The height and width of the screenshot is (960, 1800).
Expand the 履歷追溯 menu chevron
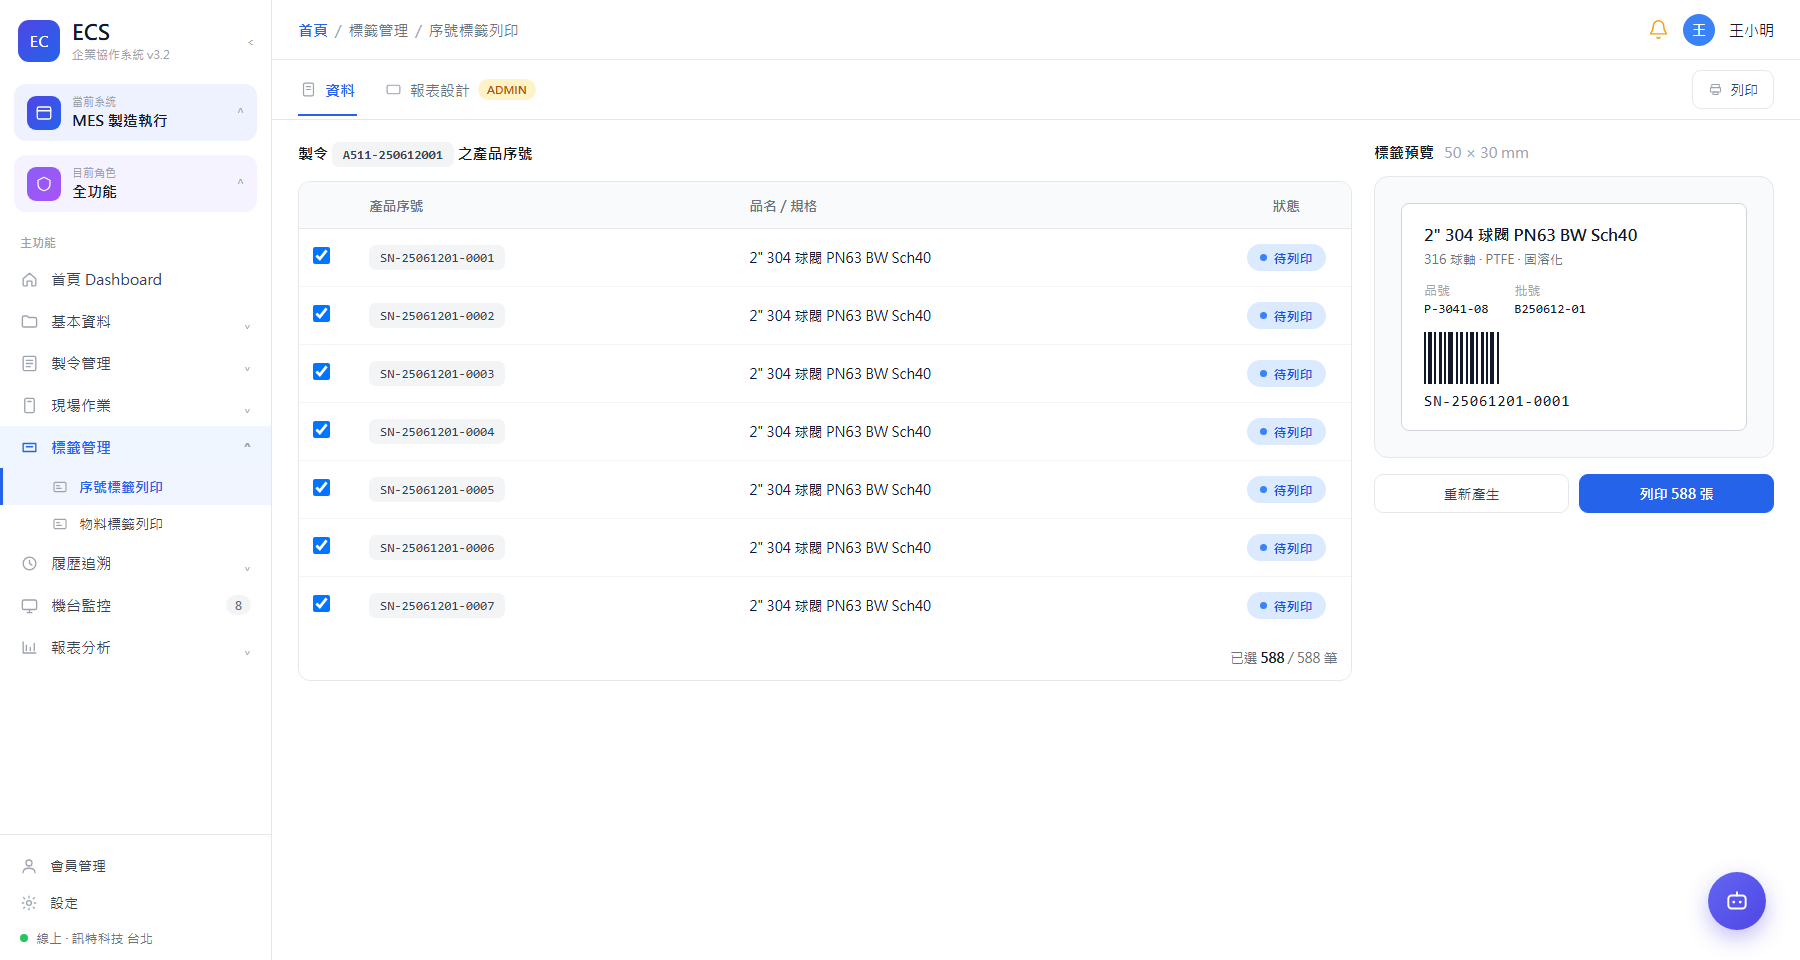click(x=247, y=568)
